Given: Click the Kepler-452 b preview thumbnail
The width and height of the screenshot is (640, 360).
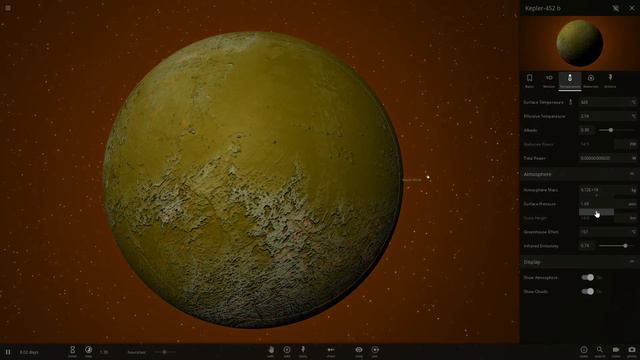Looking at the screenshot, I should click(x=580, y=43).
